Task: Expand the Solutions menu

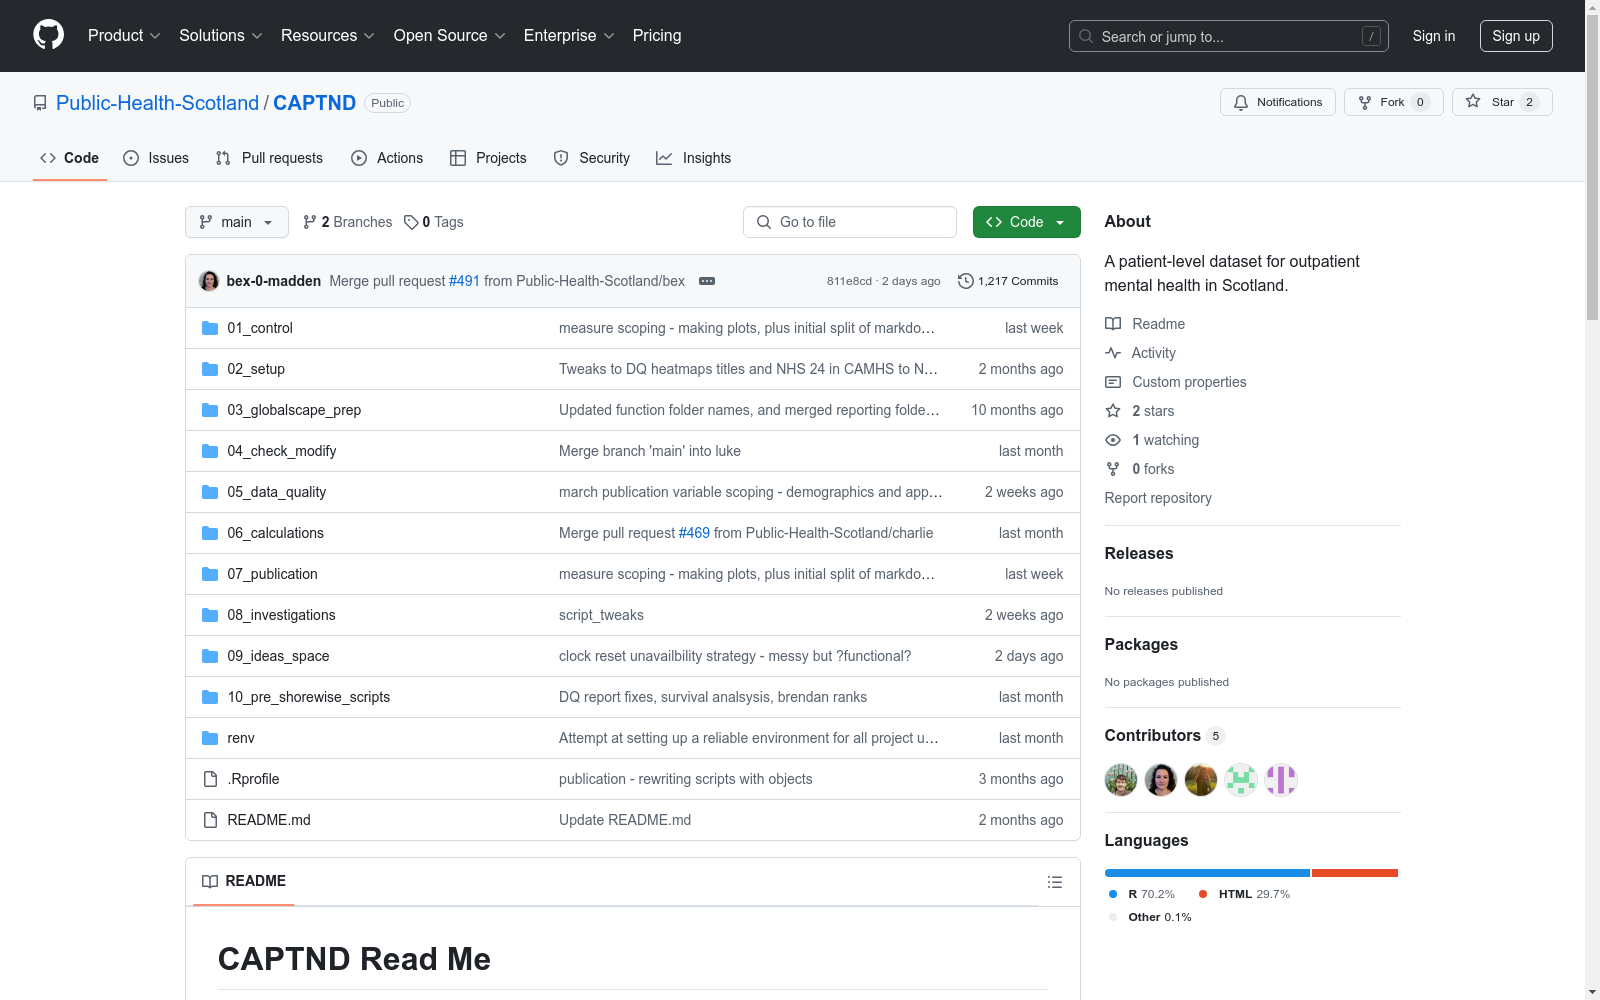Action: pos(221,35)
